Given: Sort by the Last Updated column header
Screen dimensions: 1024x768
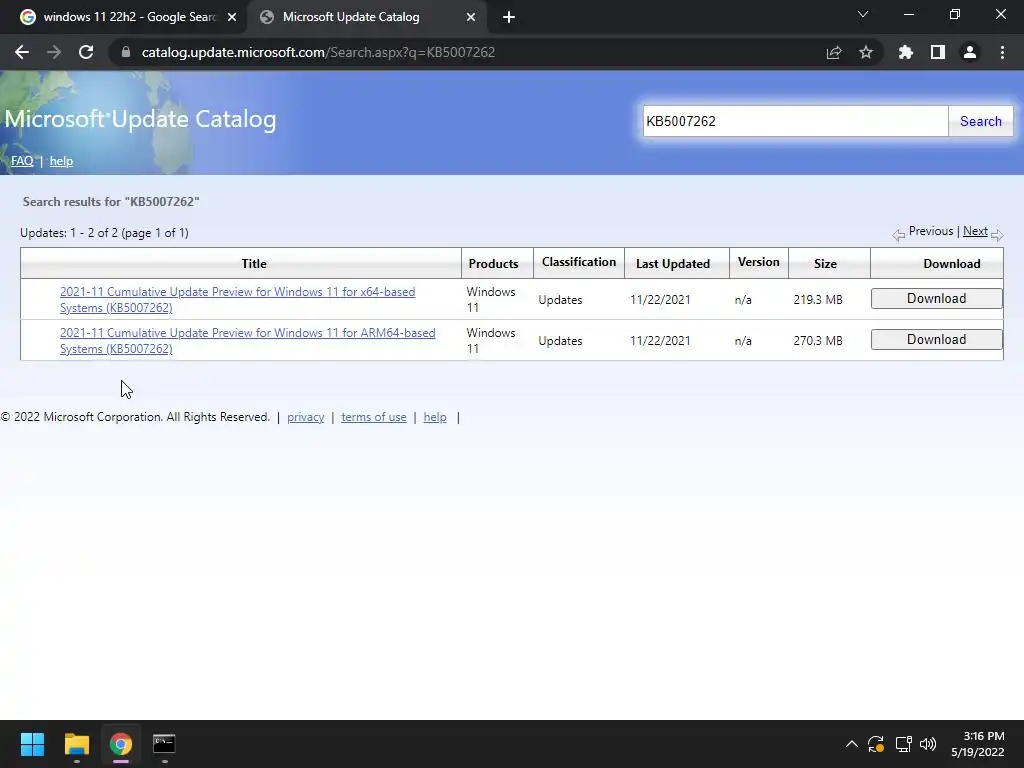Looking at the screenshot, I should coord(673,264).
